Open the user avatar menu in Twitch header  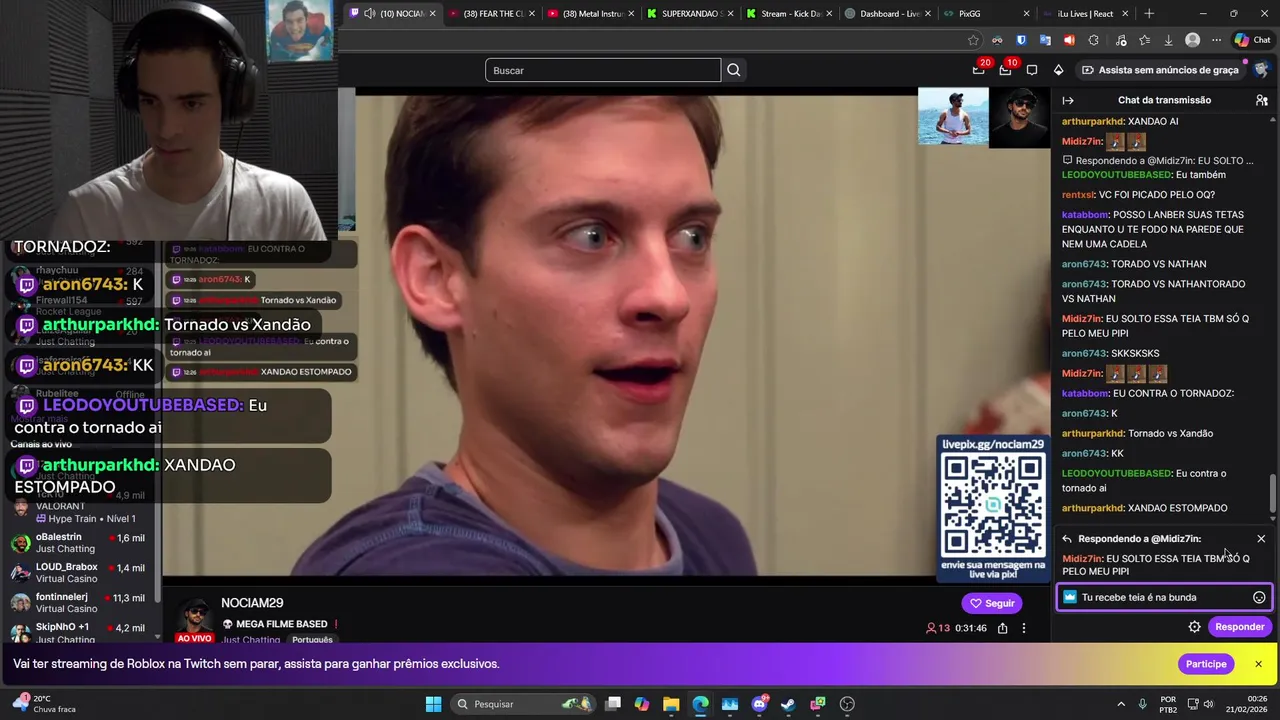coord(1261,70)
